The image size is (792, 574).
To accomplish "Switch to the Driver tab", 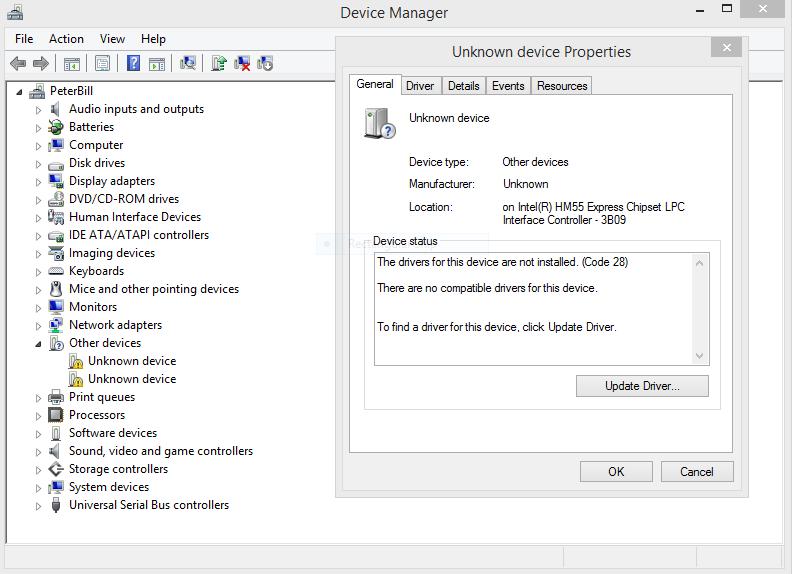I will click(x=420, y=86).
